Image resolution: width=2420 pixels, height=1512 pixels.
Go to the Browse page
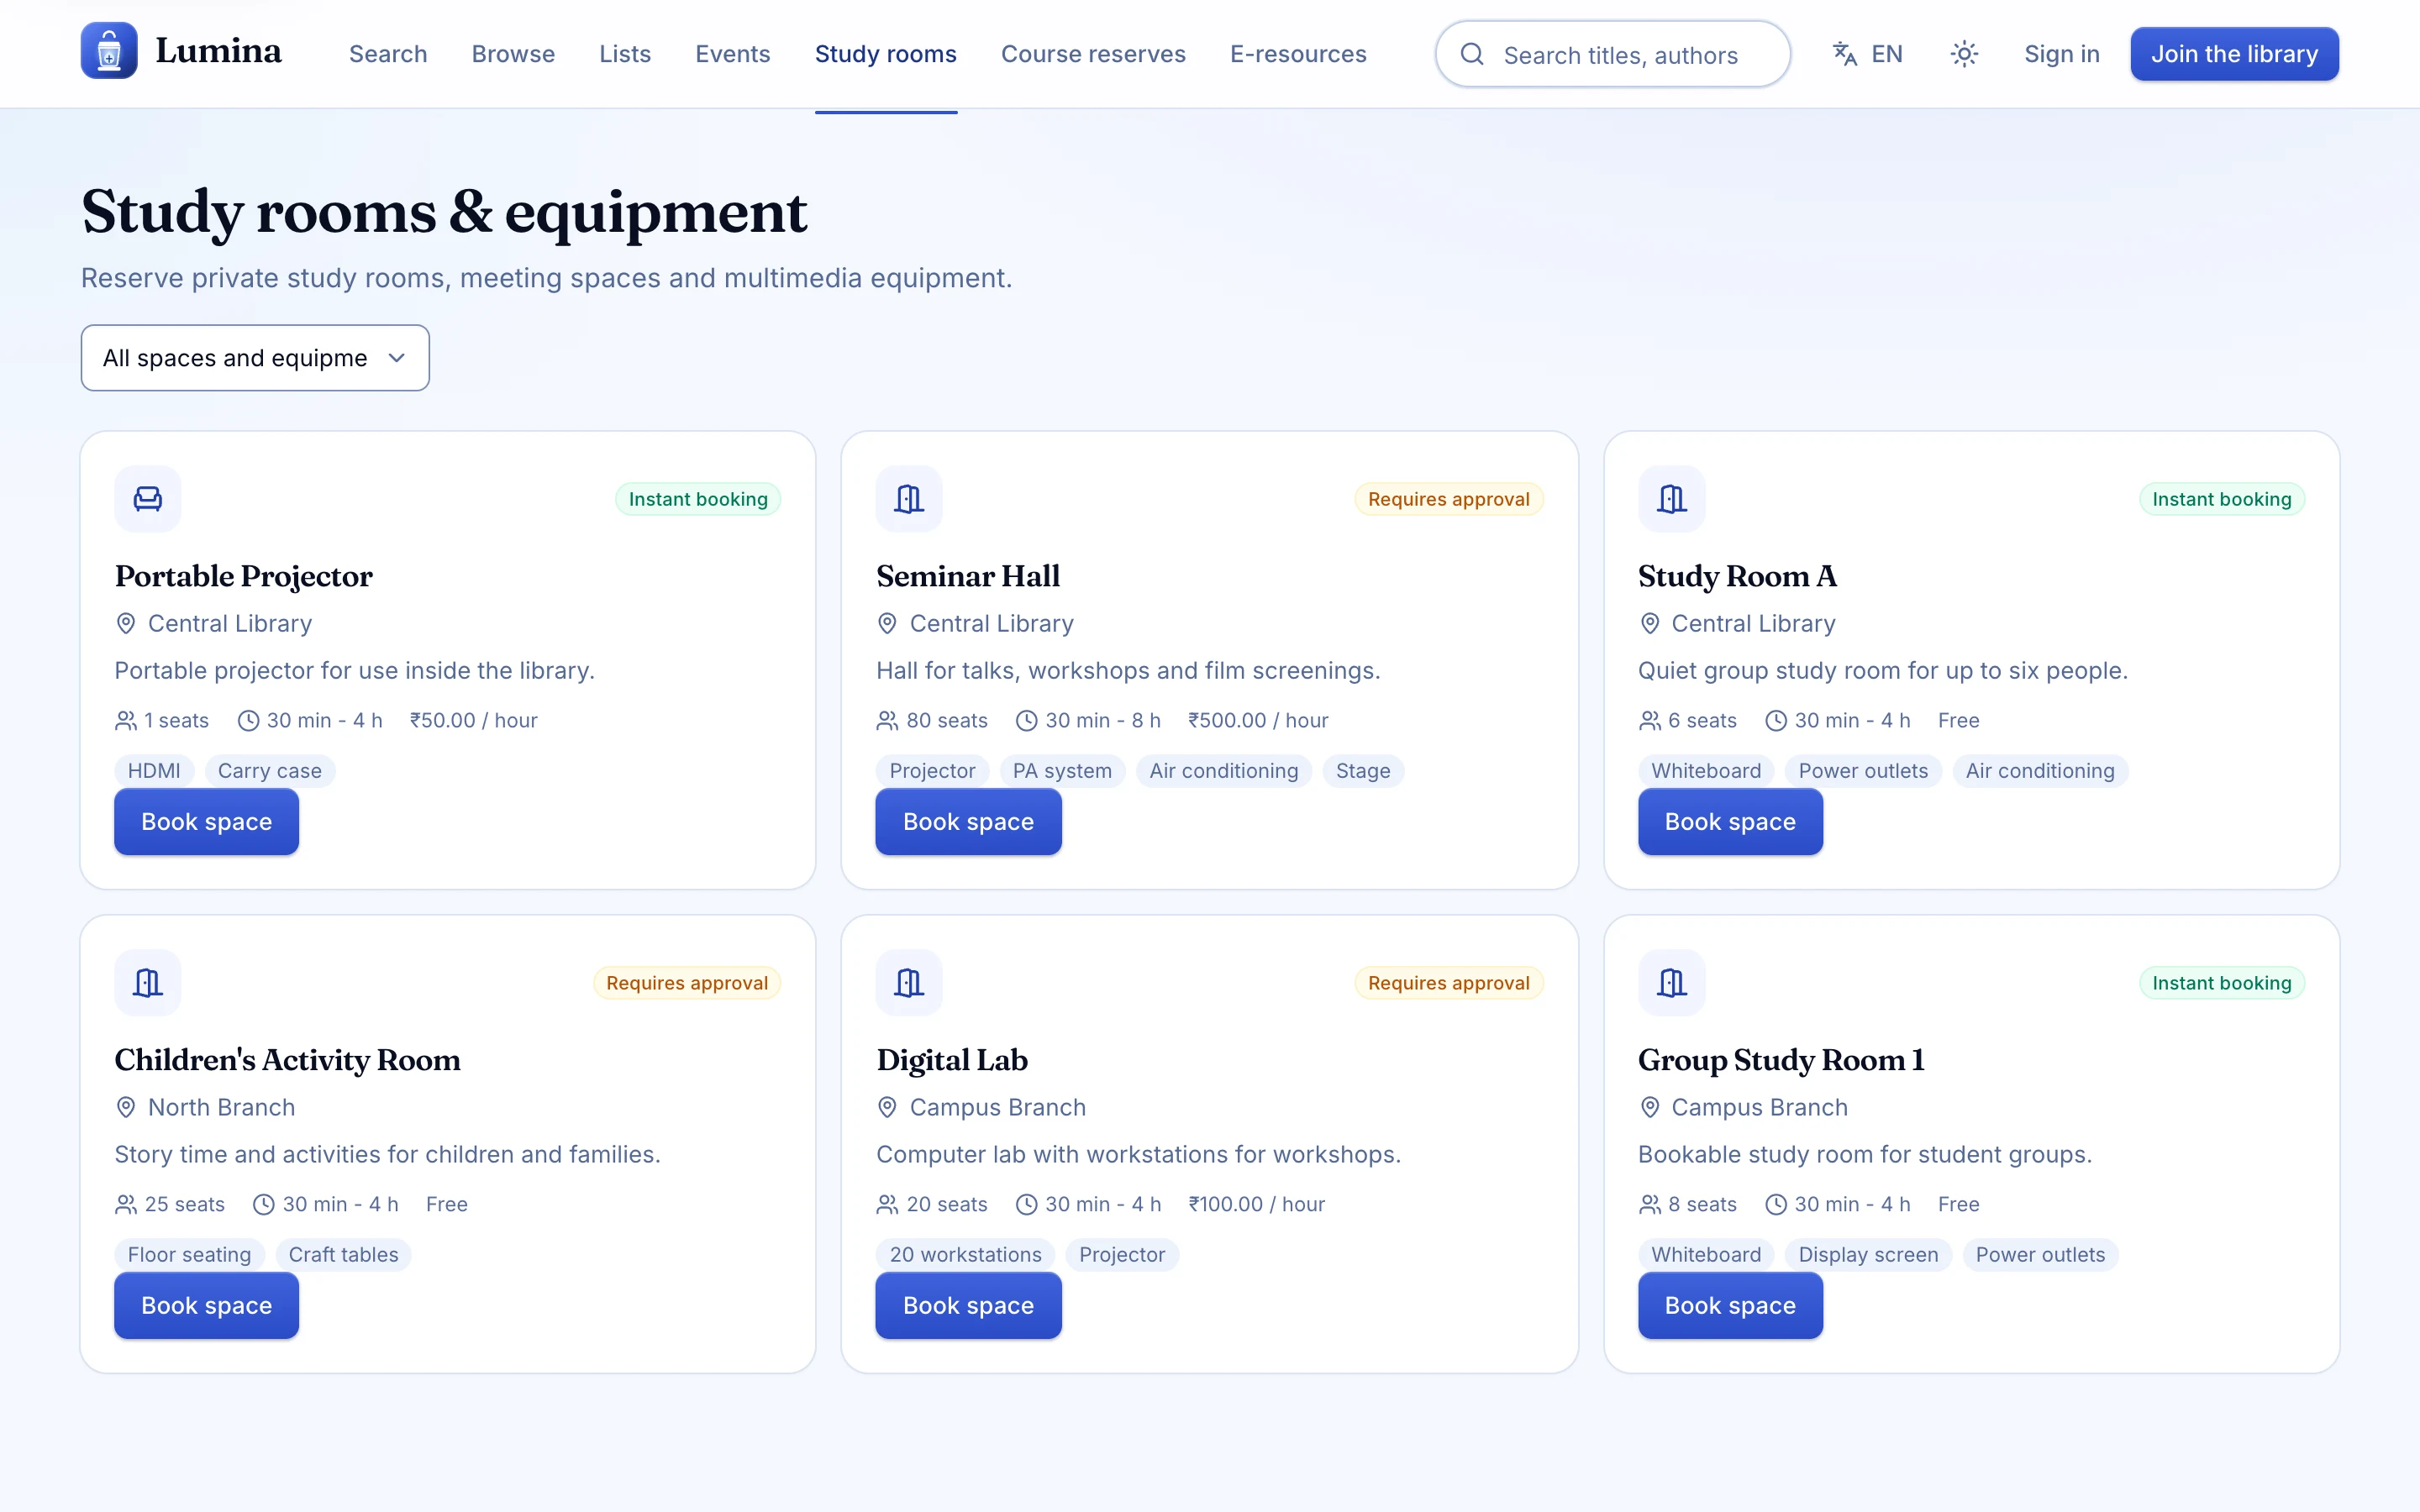tap(513, 54)
